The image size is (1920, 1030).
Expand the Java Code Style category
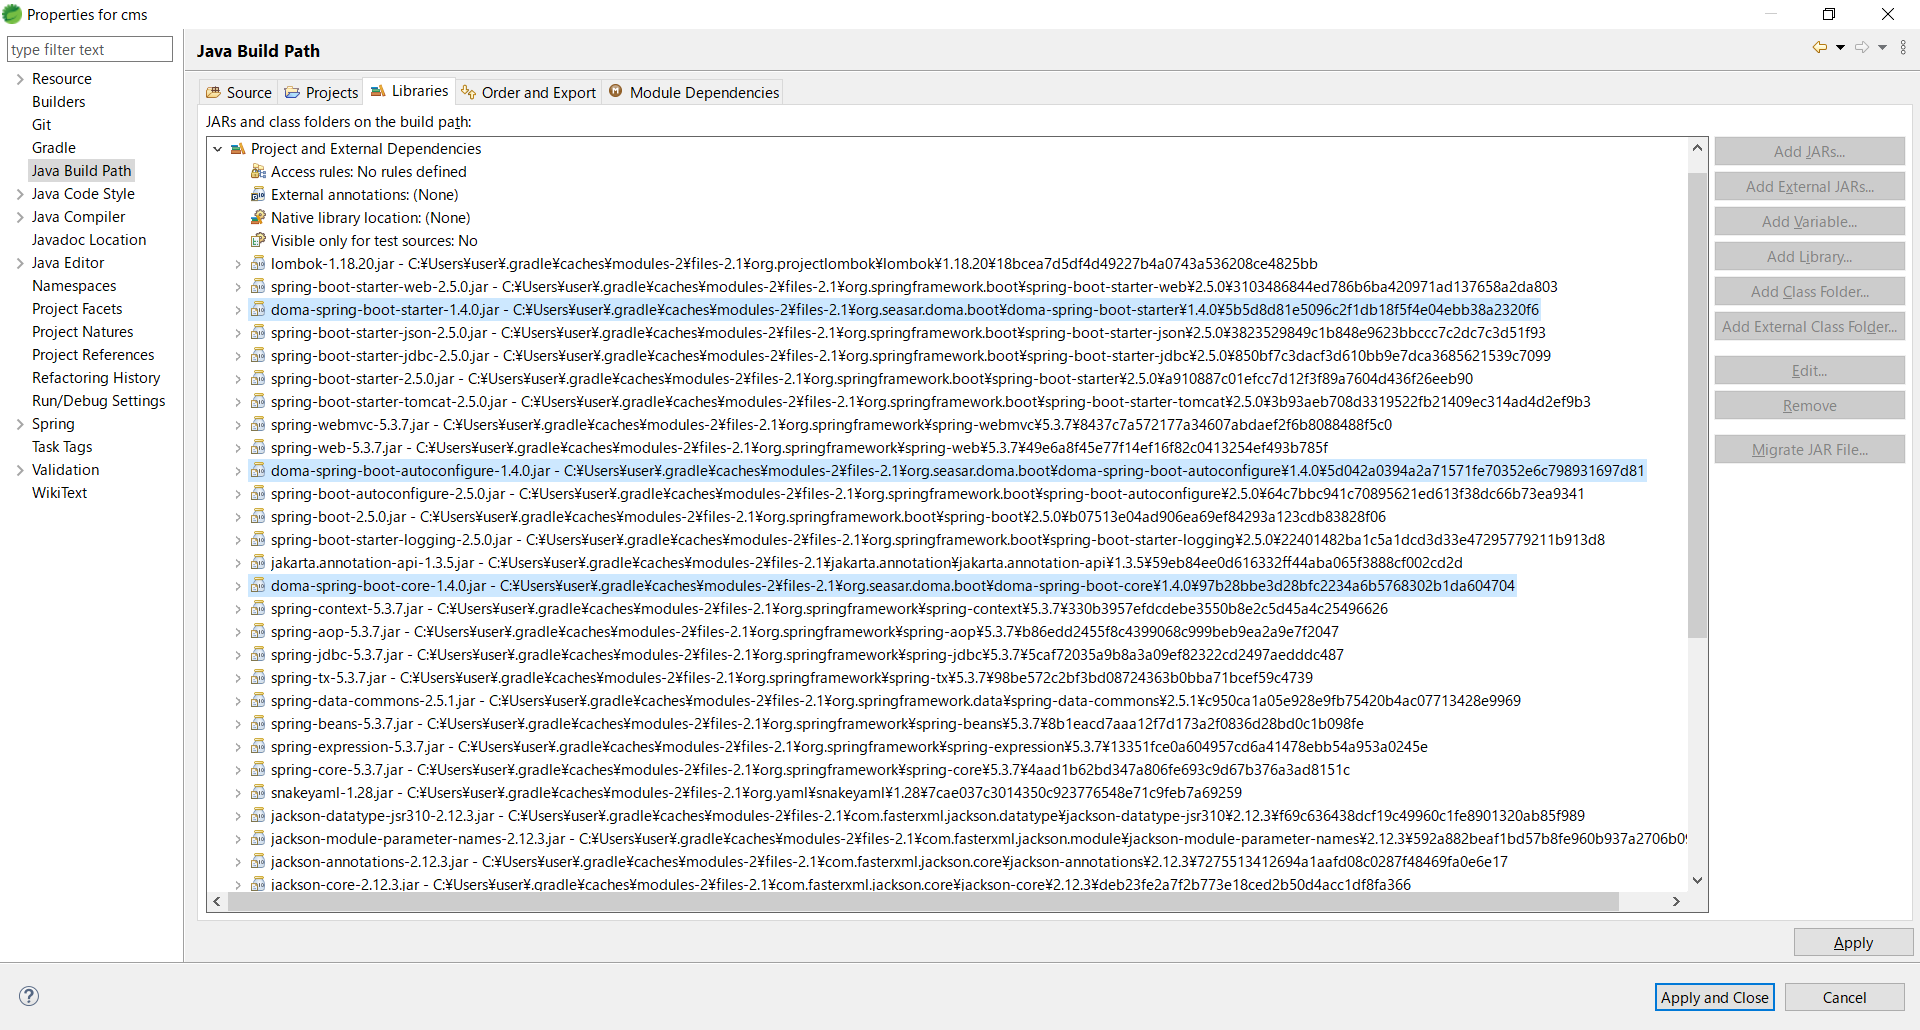click(x=19, y=194)
